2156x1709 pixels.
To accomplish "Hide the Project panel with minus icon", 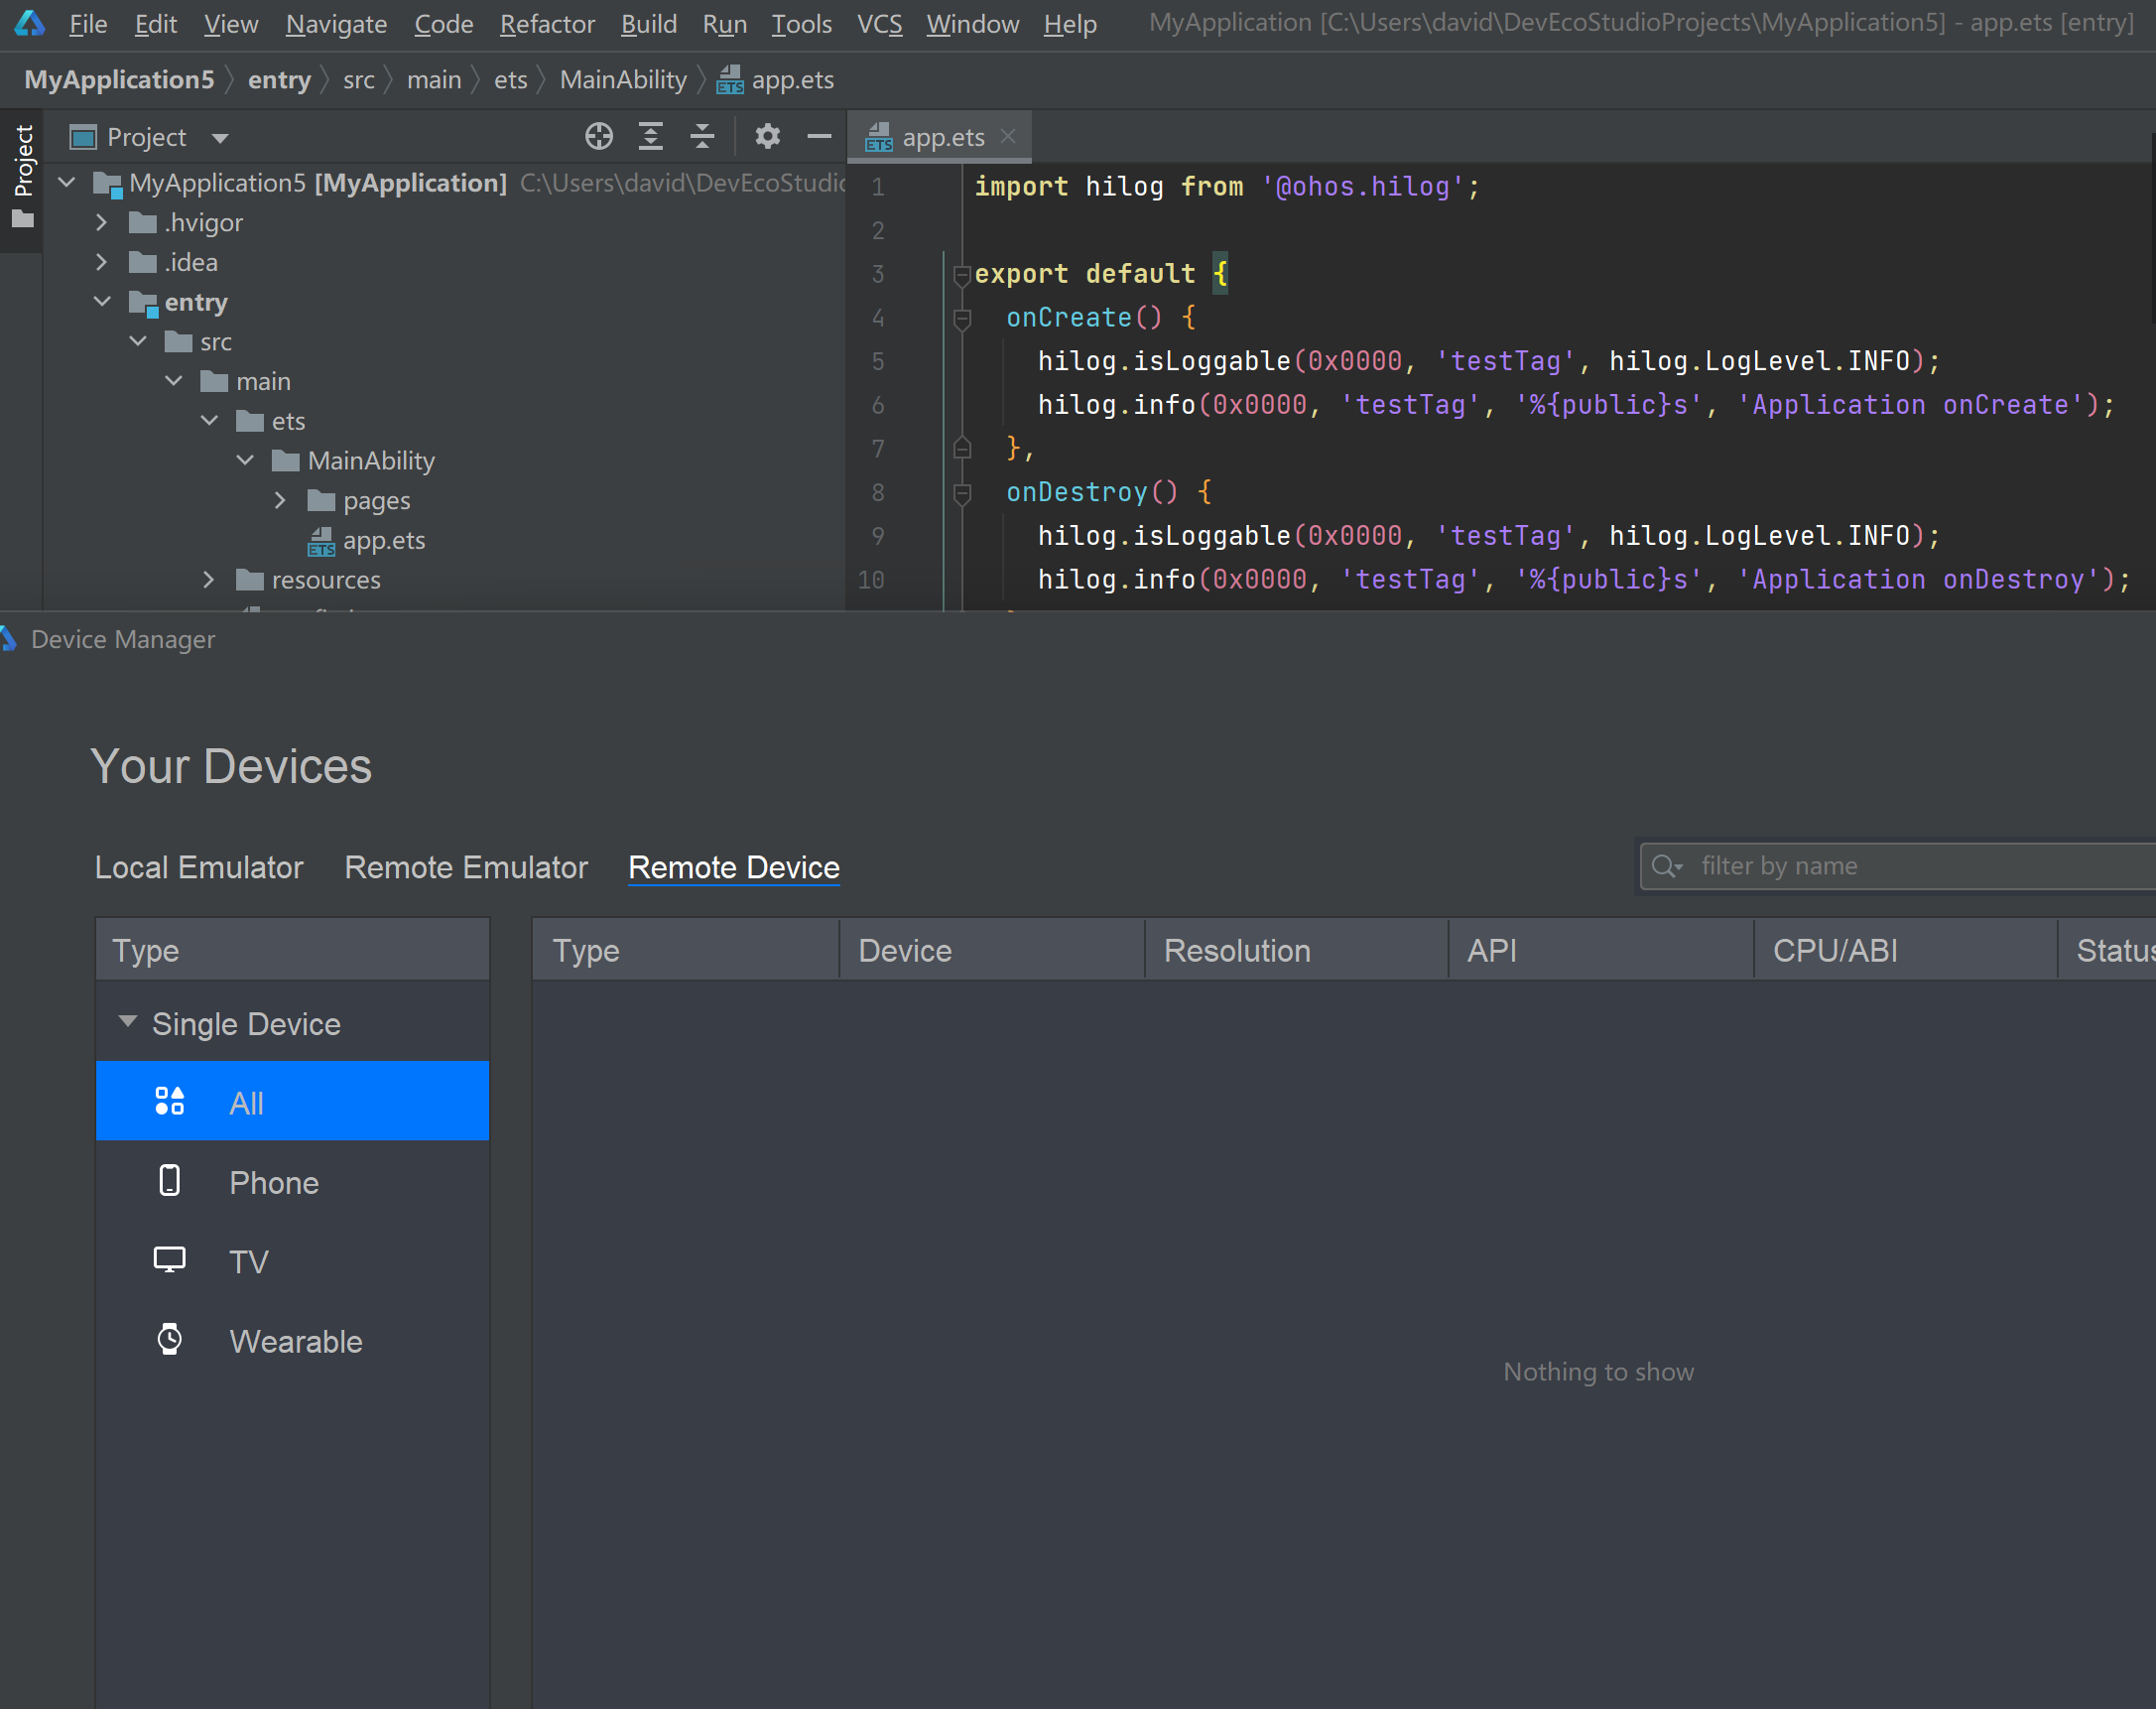I will [x=819, y=136].
